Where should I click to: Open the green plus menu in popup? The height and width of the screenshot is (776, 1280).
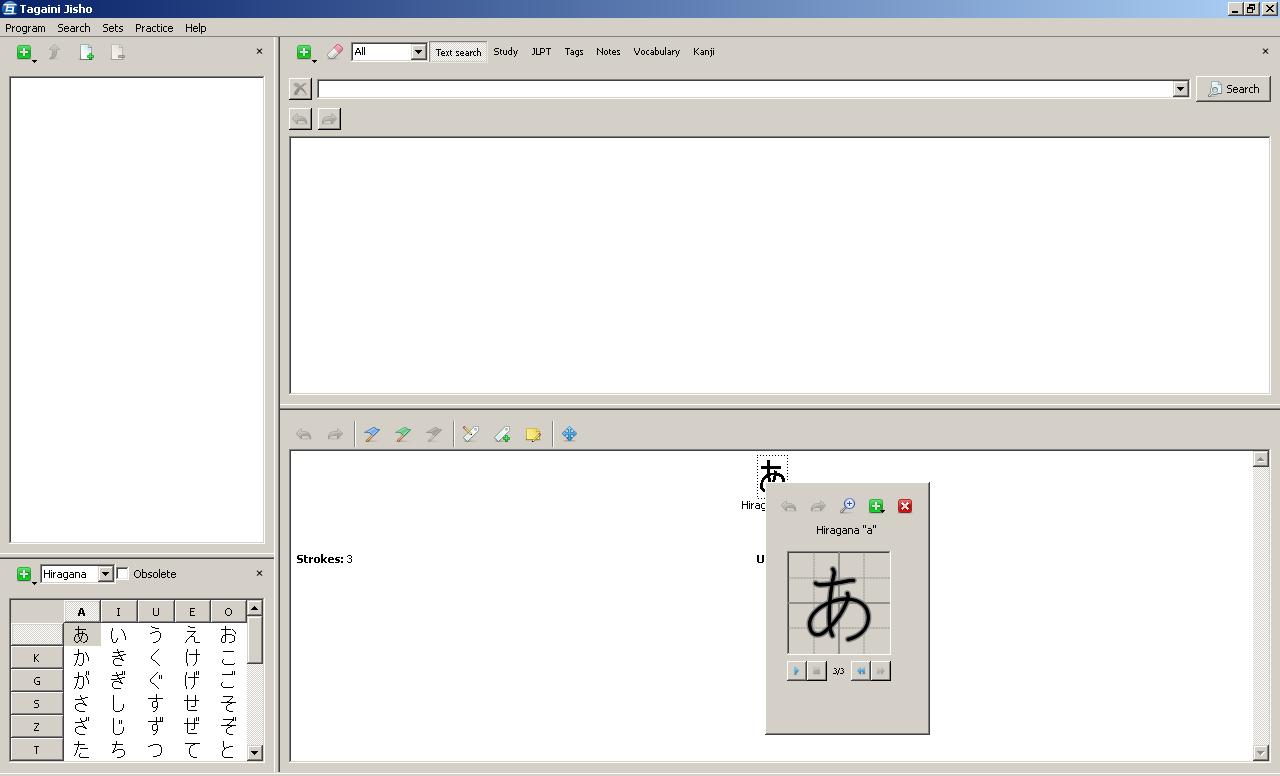[x=877, y=507]
